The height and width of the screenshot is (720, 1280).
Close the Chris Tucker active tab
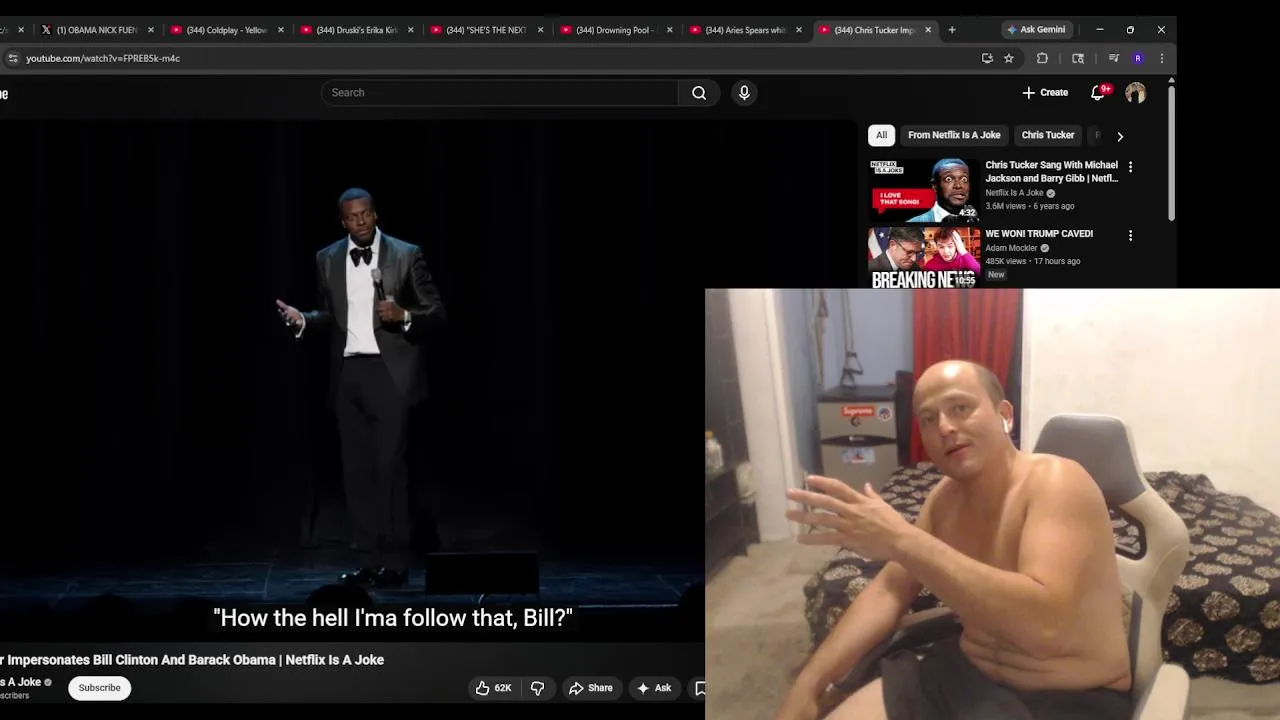point(928,30)
